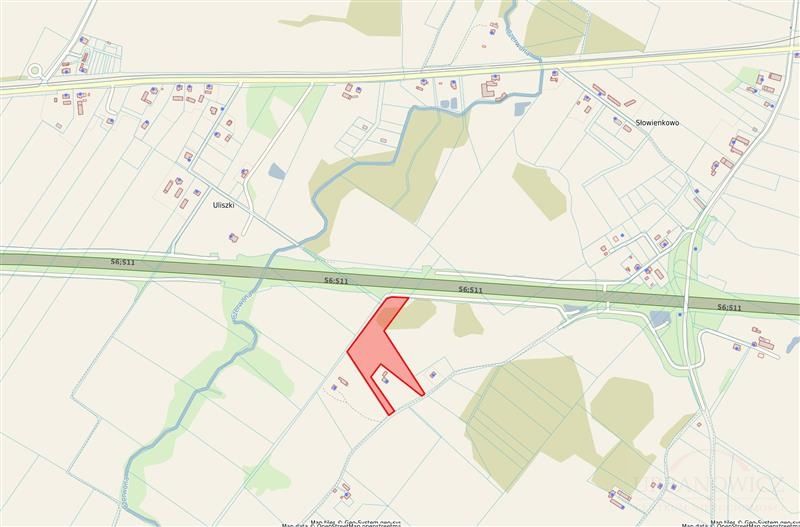This screenshot has height=527, width=800.
Task: Click the Uliszki village label
Action: [x=223, y=205]
